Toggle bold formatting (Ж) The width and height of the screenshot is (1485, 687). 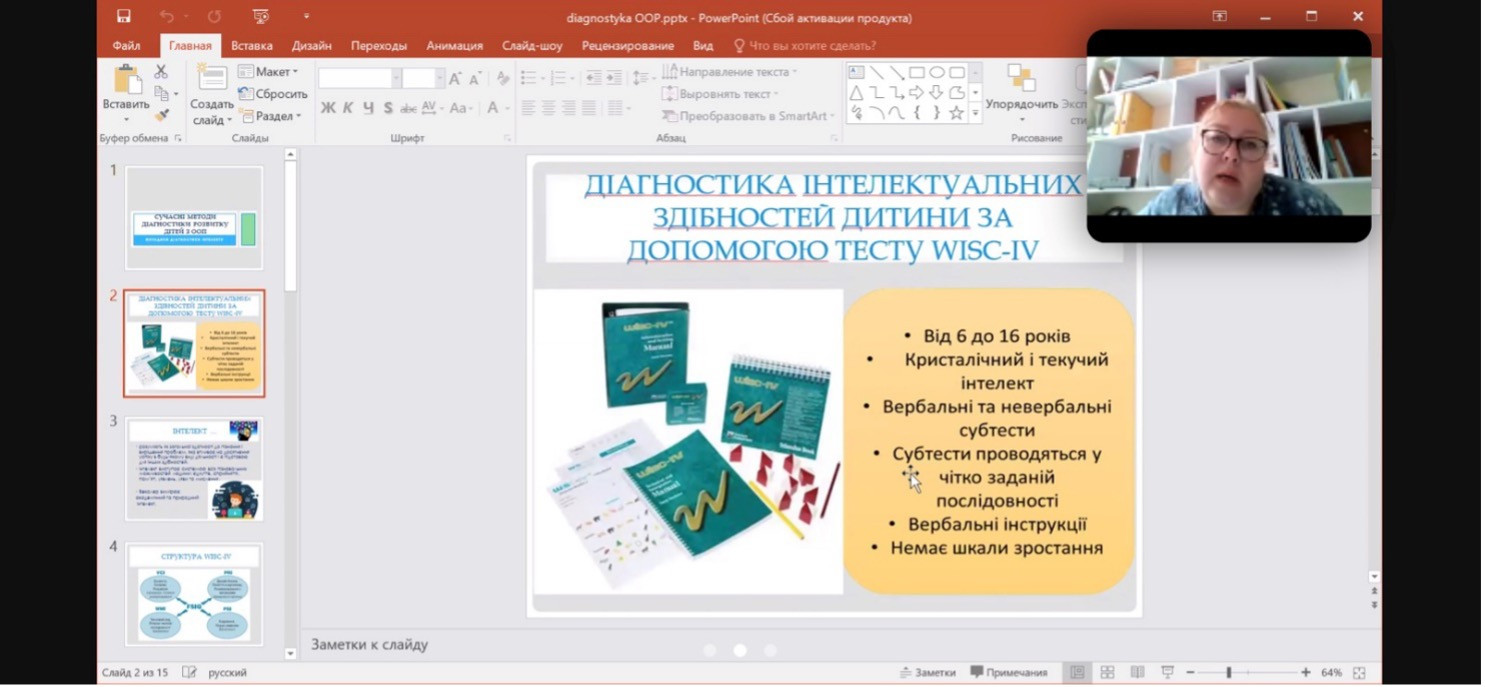pyautogui.click(x=328, y=108)
